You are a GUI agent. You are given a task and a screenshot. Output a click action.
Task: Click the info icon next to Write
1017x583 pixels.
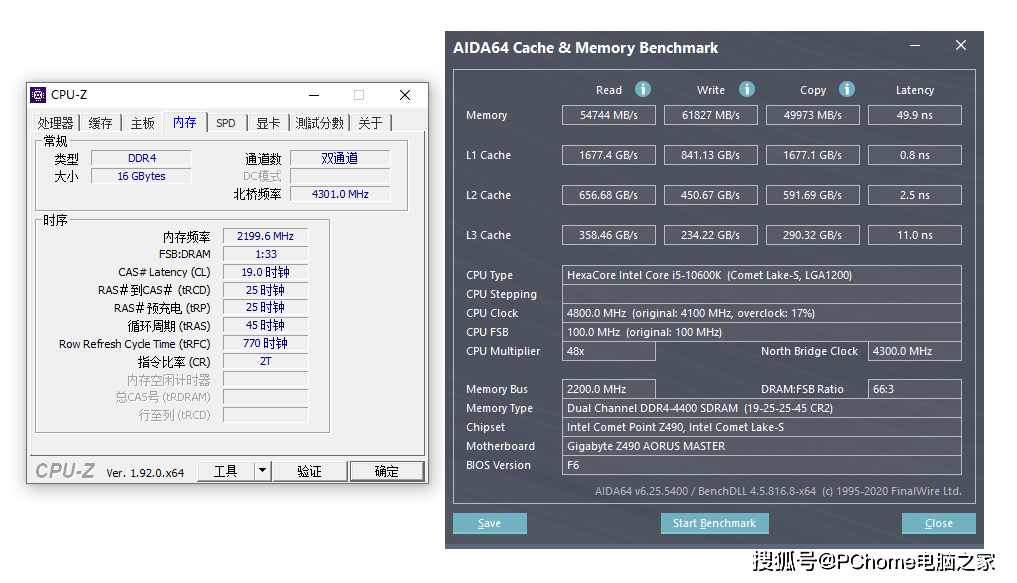747,89
